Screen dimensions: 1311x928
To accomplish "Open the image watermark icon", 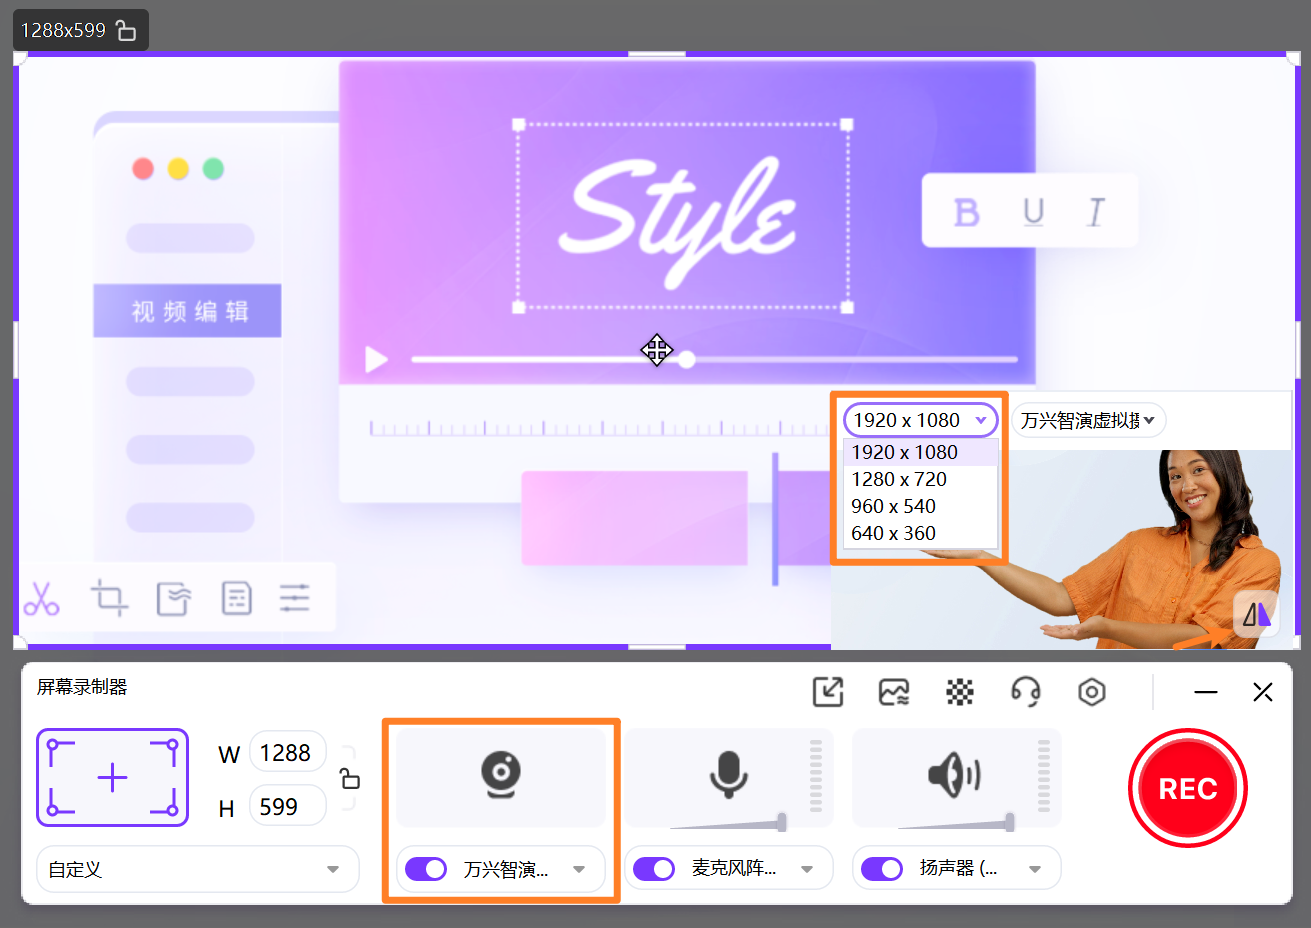I will 893,691.
